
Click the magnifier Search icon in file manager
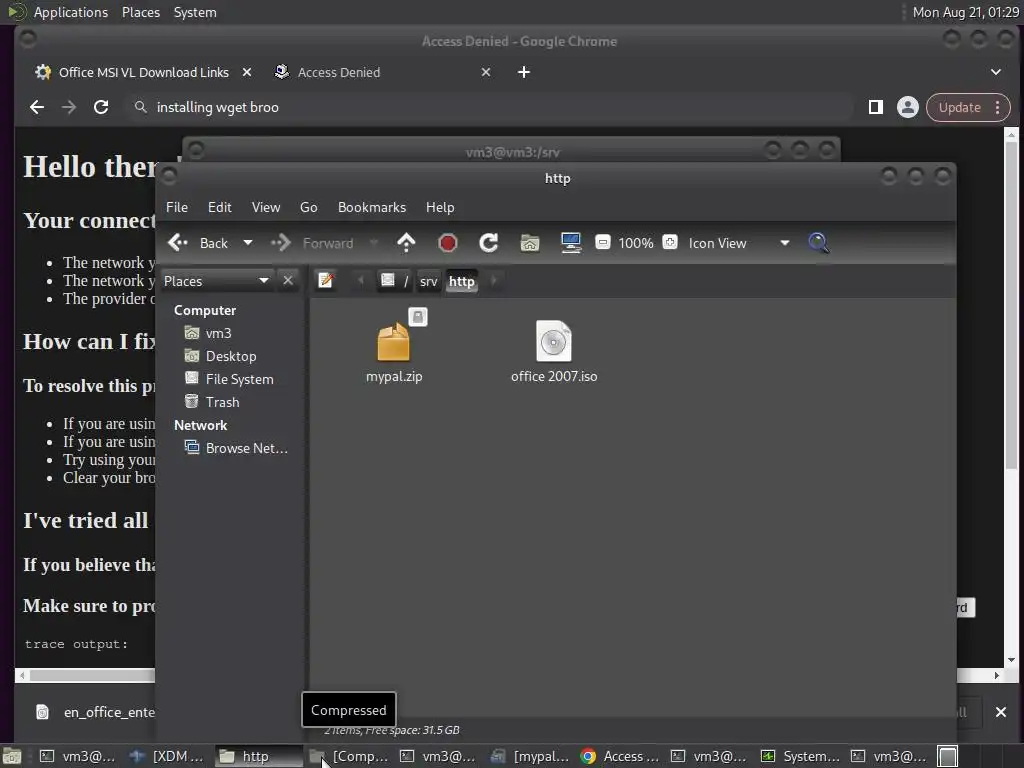click(818, 243)
